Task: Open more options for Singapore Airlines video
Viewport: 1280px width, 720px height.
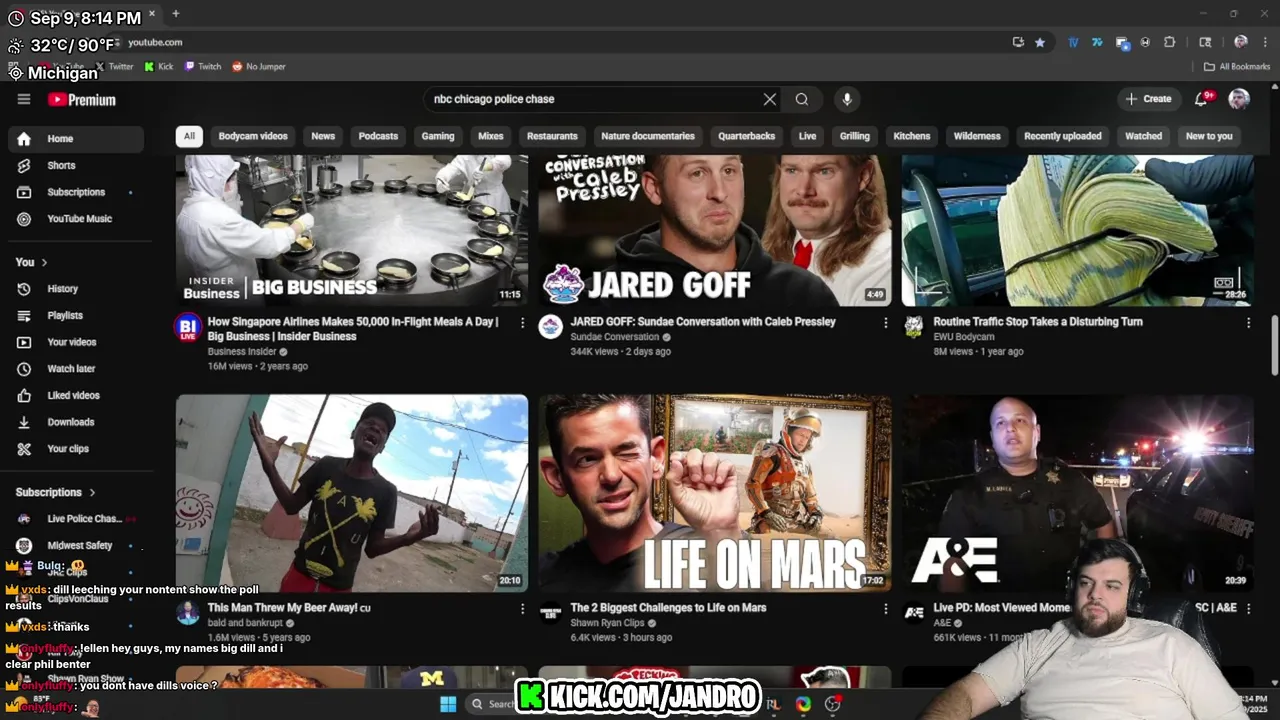Action: (x=522, y=323)
